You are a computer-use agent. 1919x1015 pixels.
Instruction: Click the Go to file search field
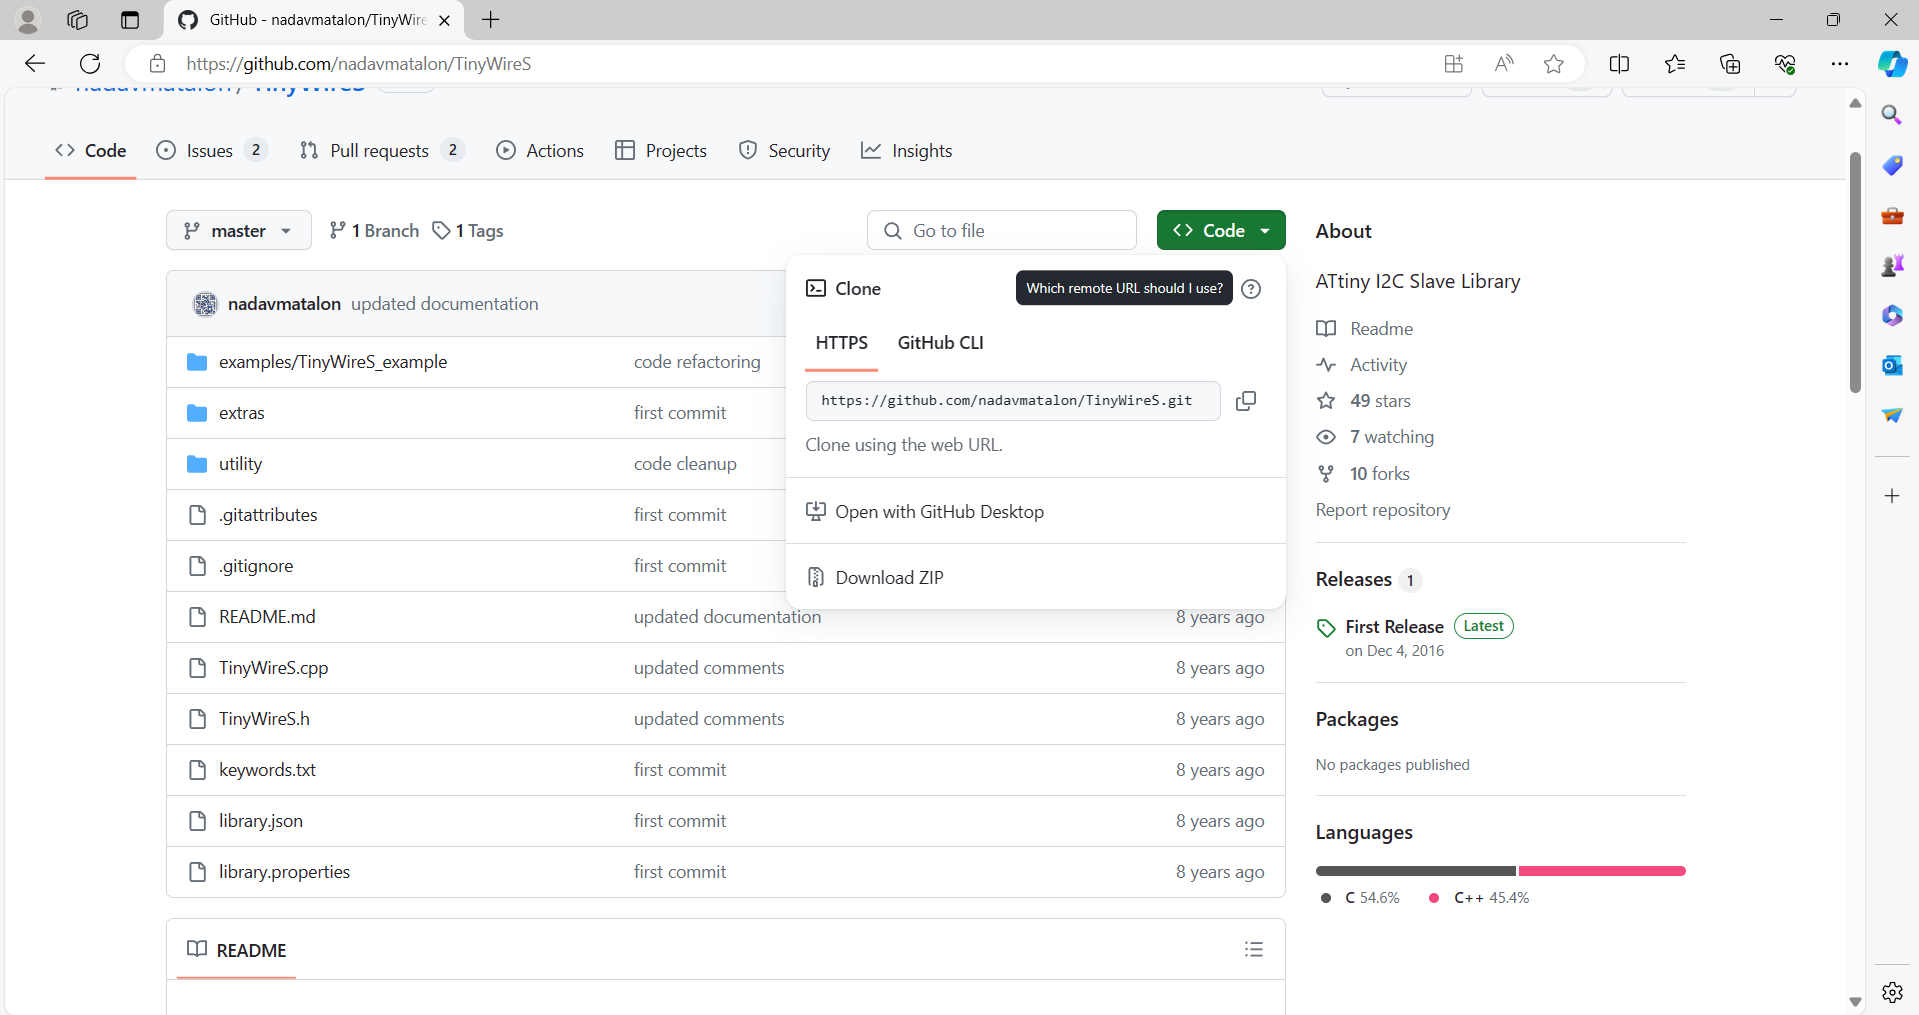[x=1002, y=230]
